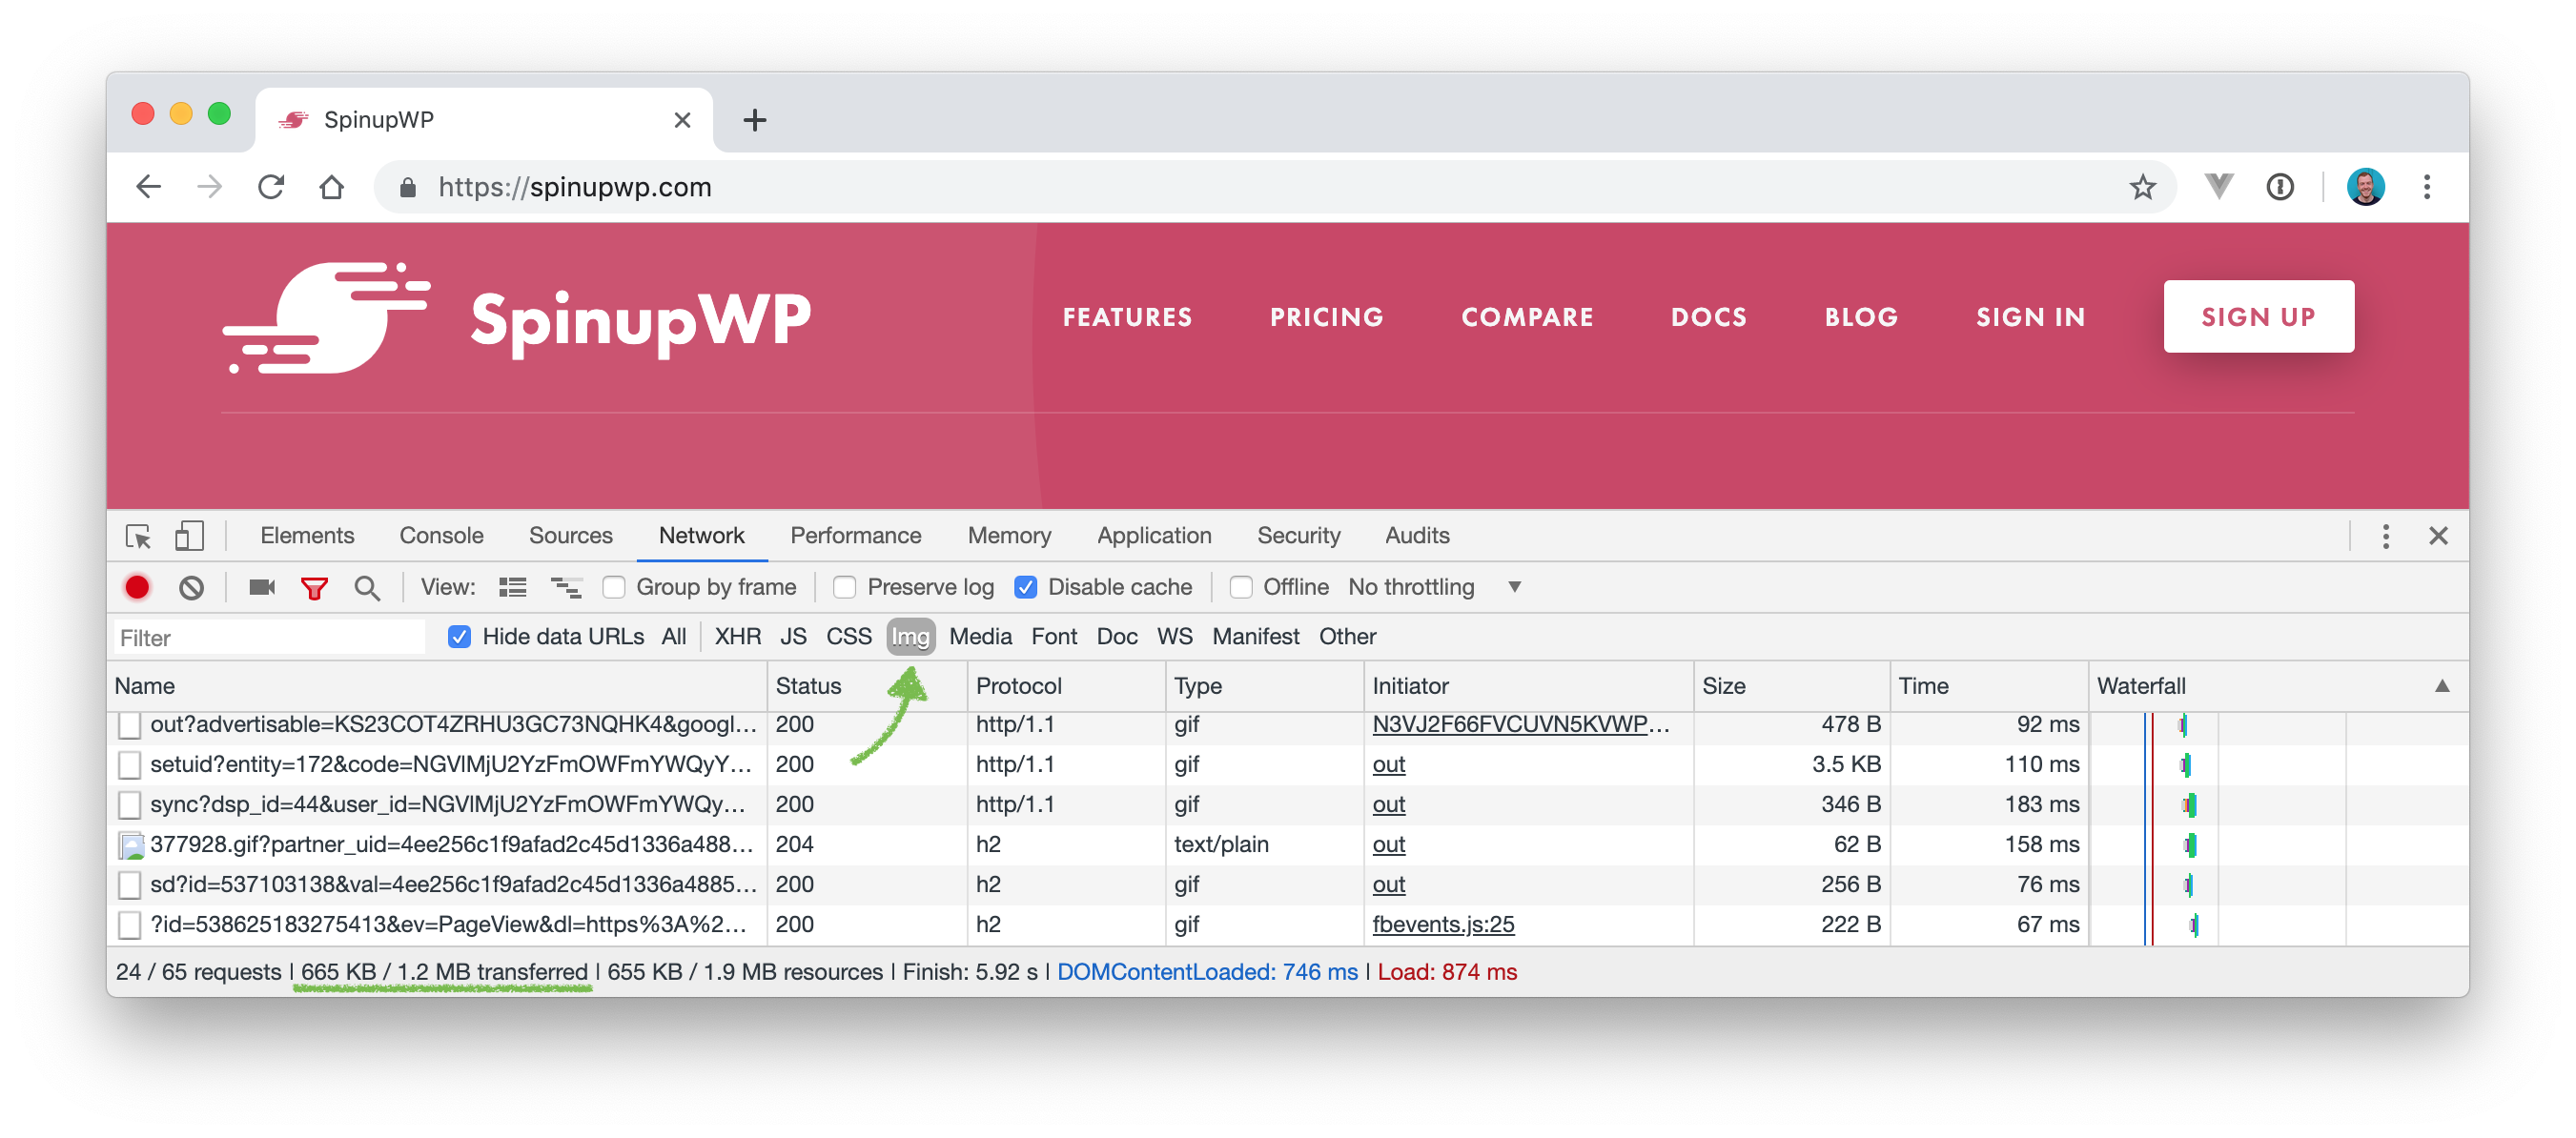Stop recording the network log
The height and width of the screenshot is (1138, 2576).
pyautogui.click(x=138, y=587)
